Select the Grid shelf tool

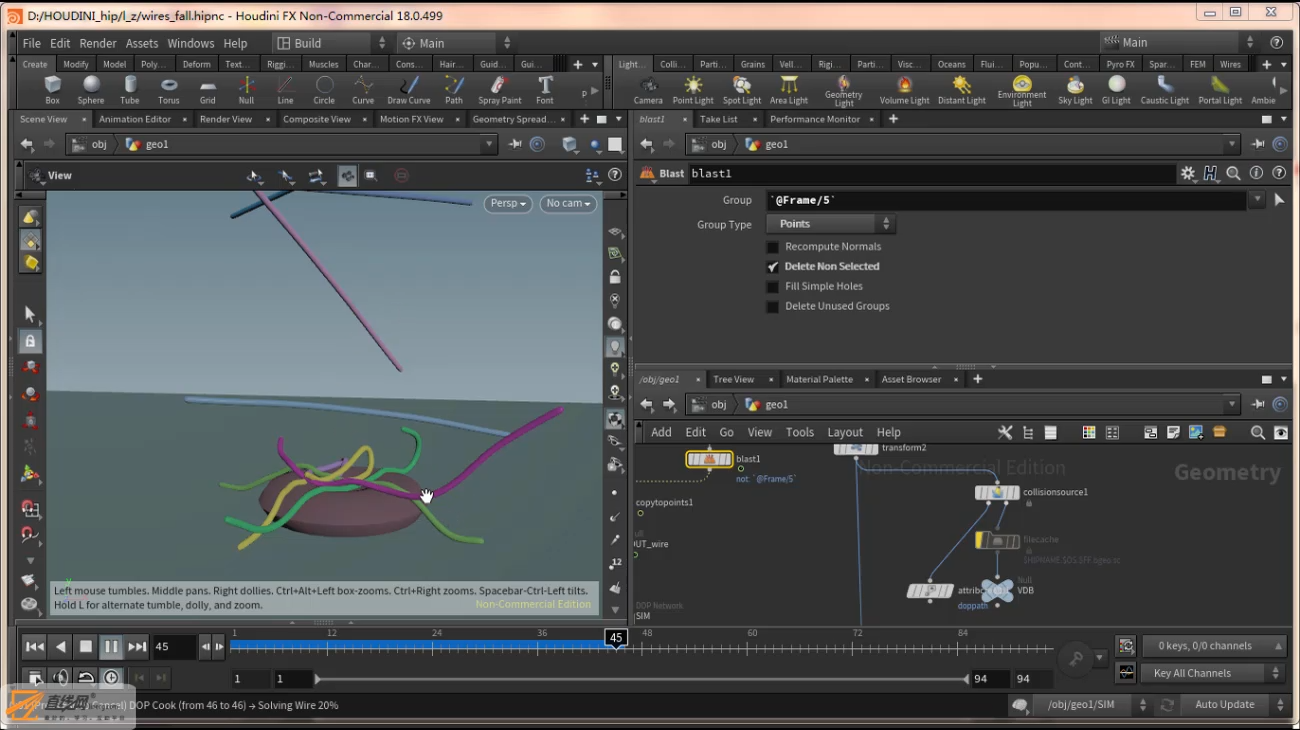pyautogui.click(x=208, y=89)
